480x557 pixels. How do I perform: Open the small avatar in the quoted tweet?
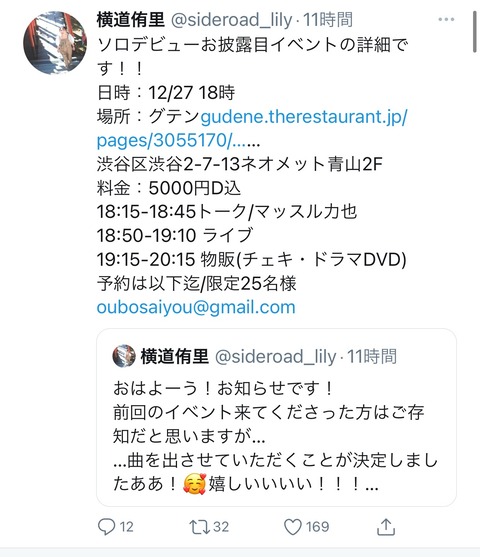tap(124, 356)
